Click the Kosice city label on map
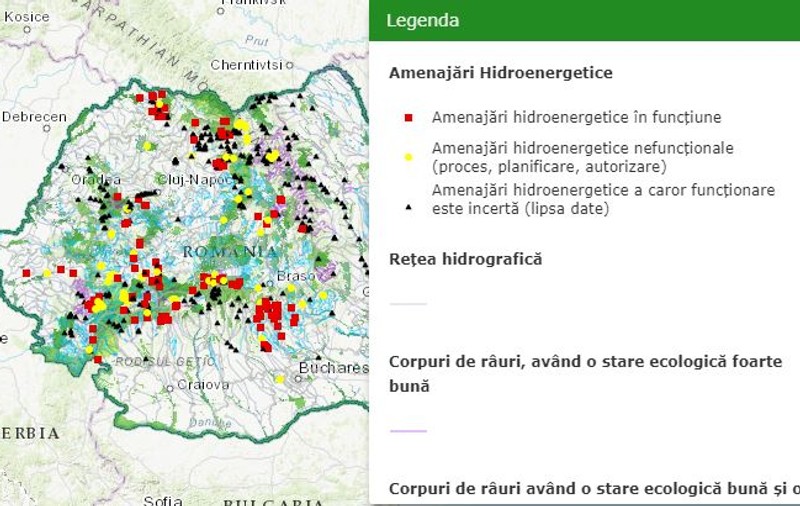Image resolution: width=800 pixels, height=506 pixels. pyautogui.click(x=27, y=16)
